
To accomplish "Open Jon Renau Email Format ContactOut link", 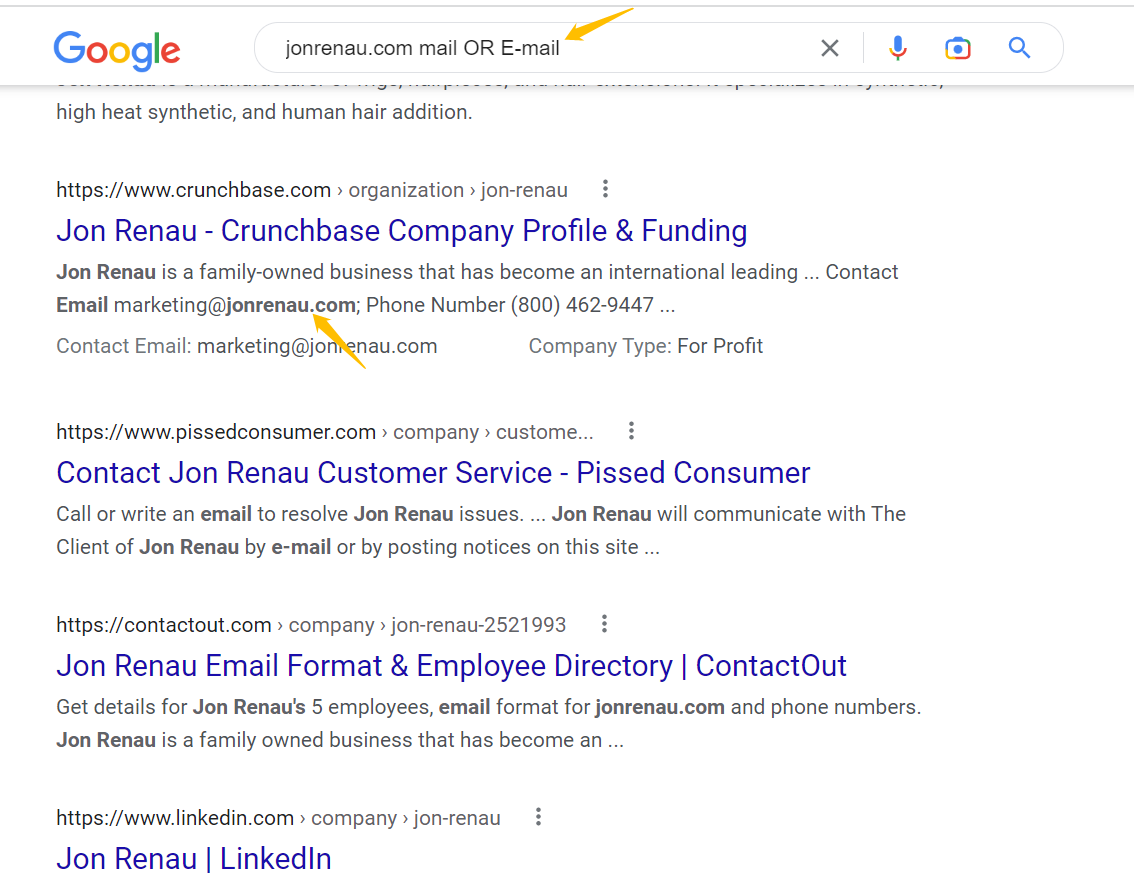I will [451, 666].
